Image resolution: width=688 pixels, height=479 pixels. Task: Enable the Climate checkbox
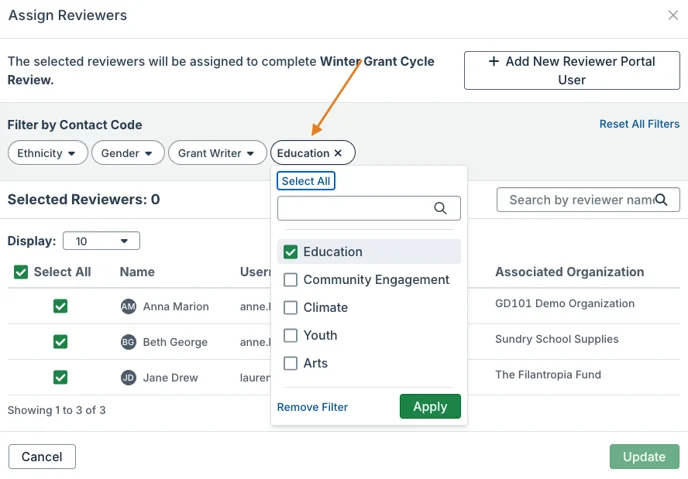coord(290,307)
